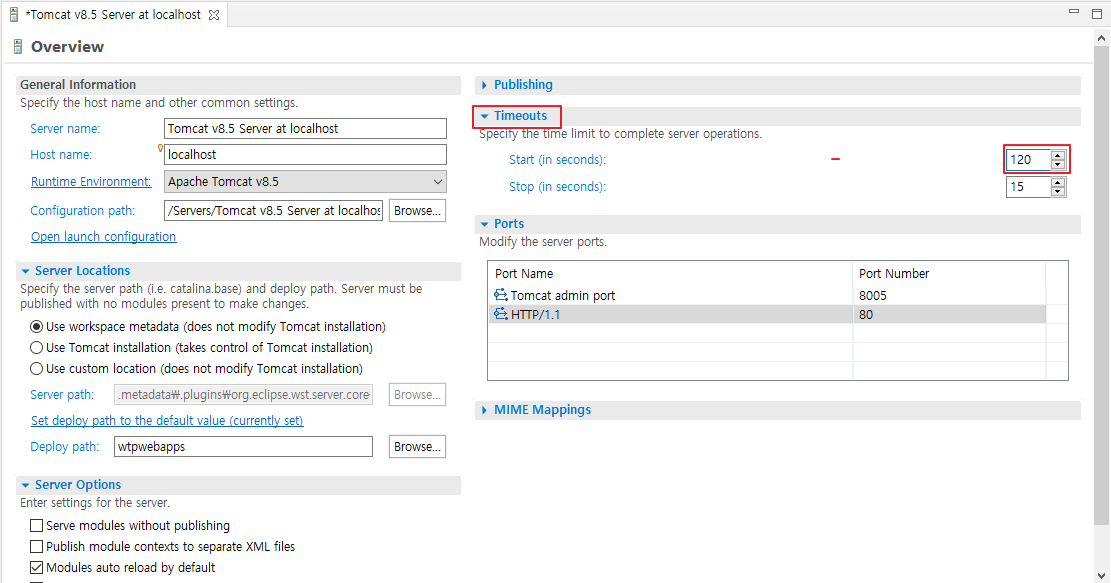Enable Serve modules without publishing
The width and height of the screenshot is (1111, 583).
[36, 526]
